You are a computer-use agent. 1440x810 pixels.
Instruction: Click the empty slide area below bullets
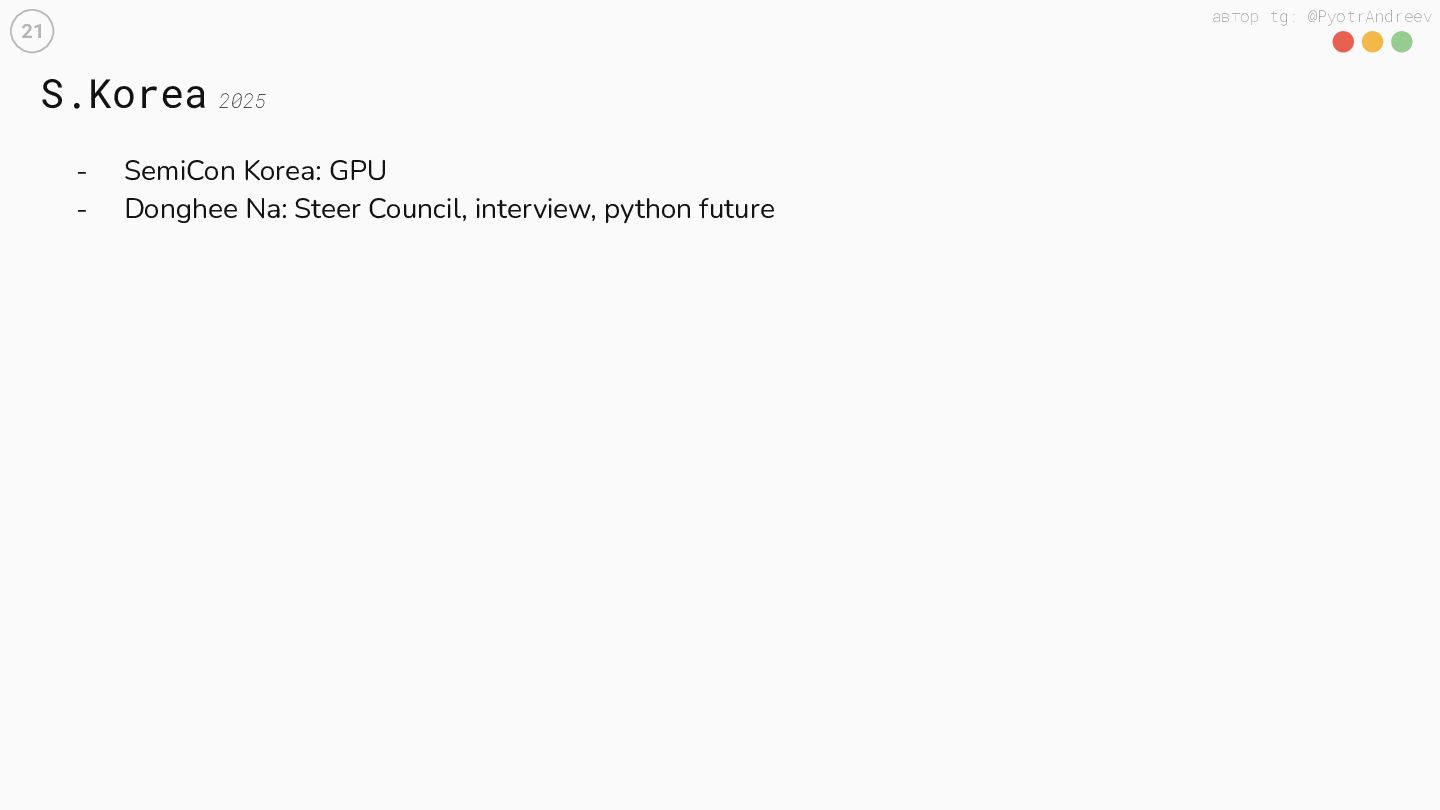(x=720, y=500)
